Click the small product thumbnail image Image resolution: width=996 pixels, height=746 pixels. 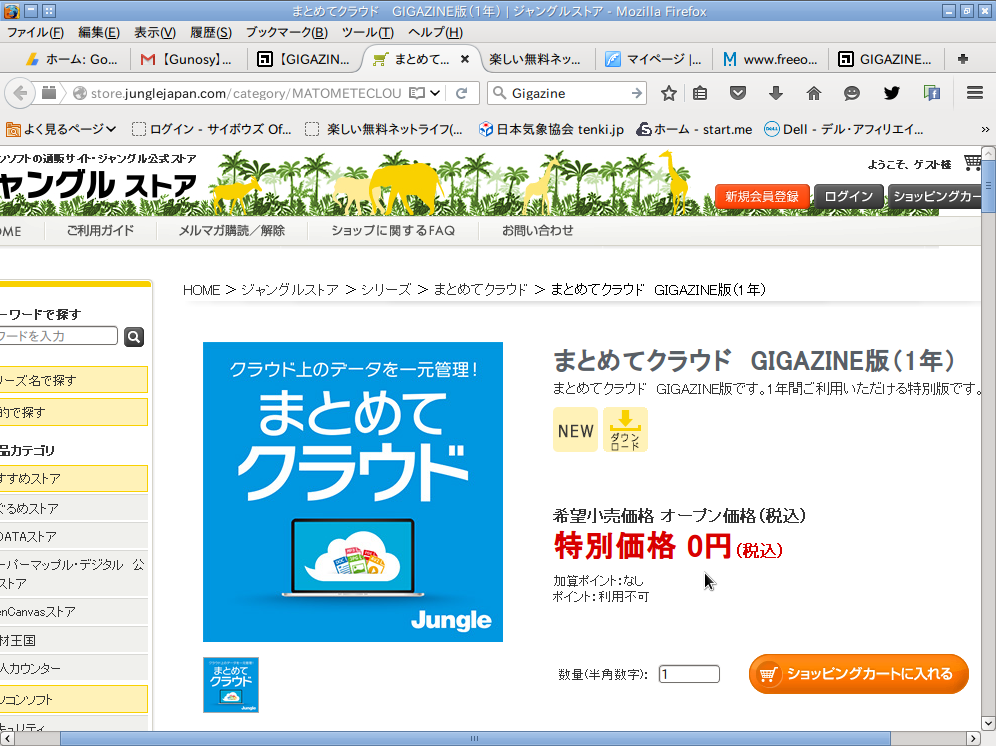[231, 685]
